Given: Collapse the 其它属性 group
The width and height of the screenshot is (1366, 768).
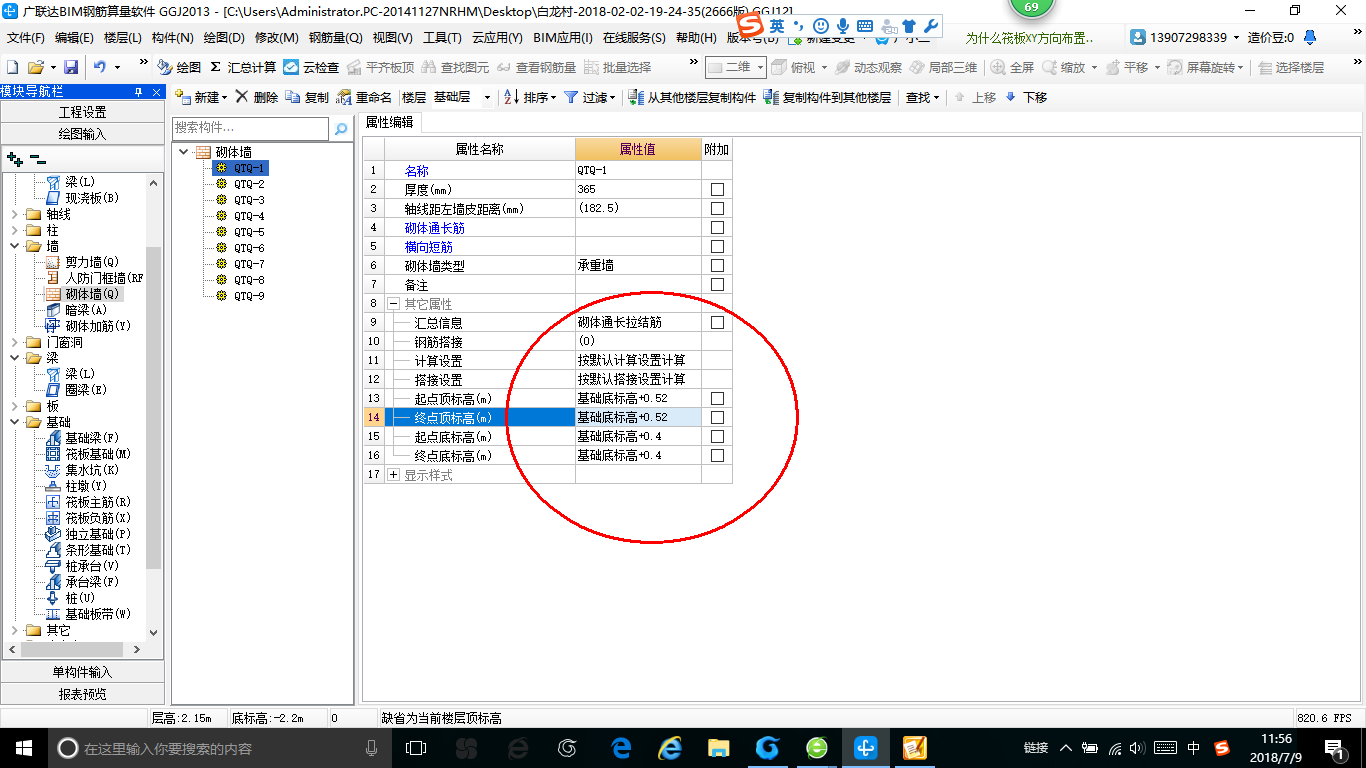Looking at the screenshot, I should pos(394,303).
